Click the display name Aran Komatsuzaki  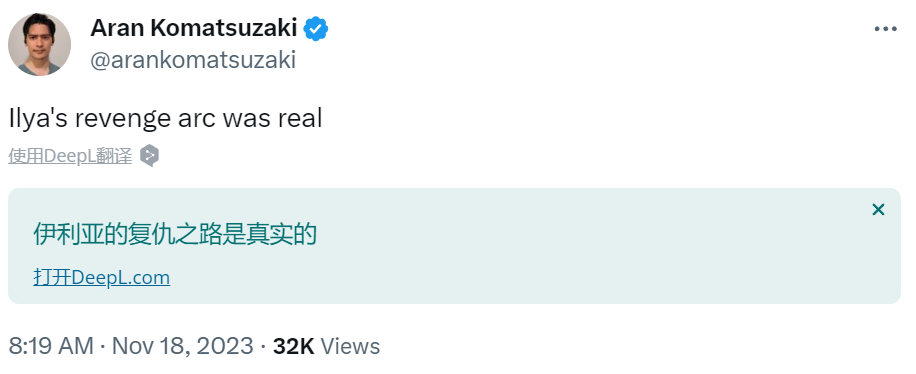pyautogui.click(x=194, y=28)
